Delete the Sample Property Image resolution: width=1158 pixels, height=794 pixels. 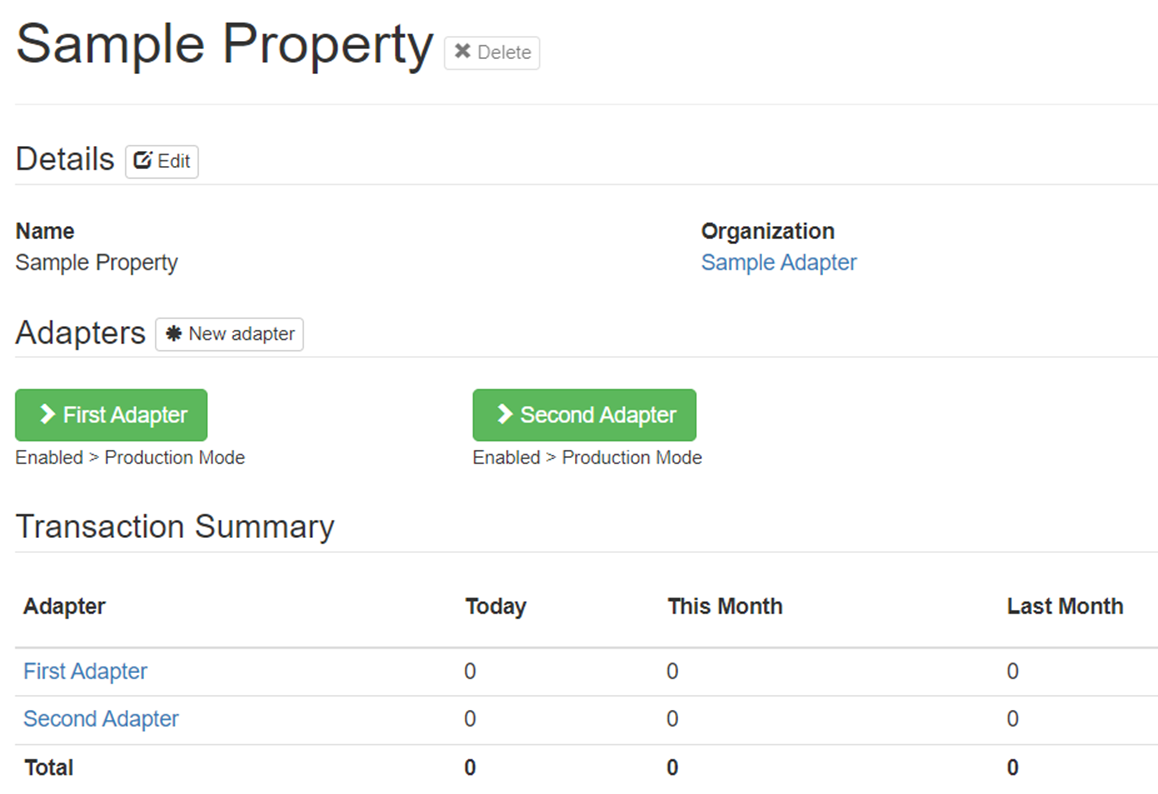(492, 52)
